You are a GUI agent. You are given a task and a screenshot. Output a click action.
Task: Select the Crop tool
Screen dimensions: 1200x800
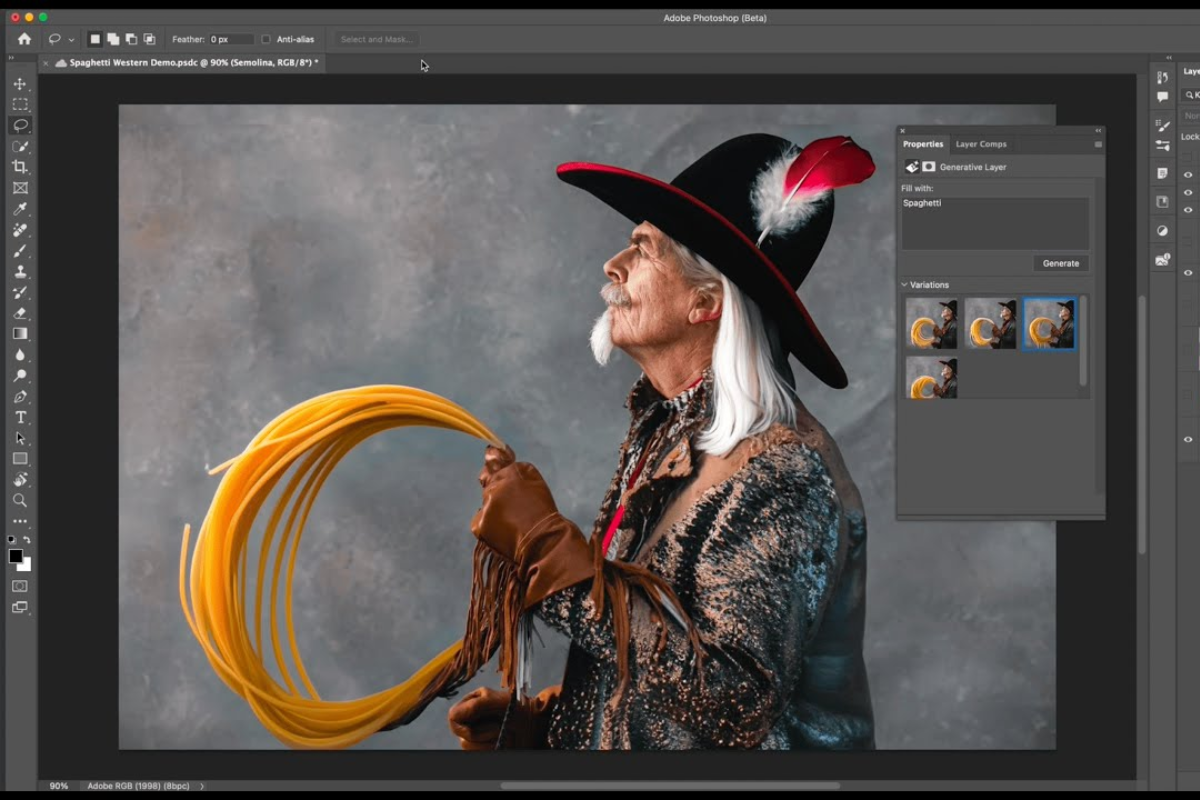(20, 167)
